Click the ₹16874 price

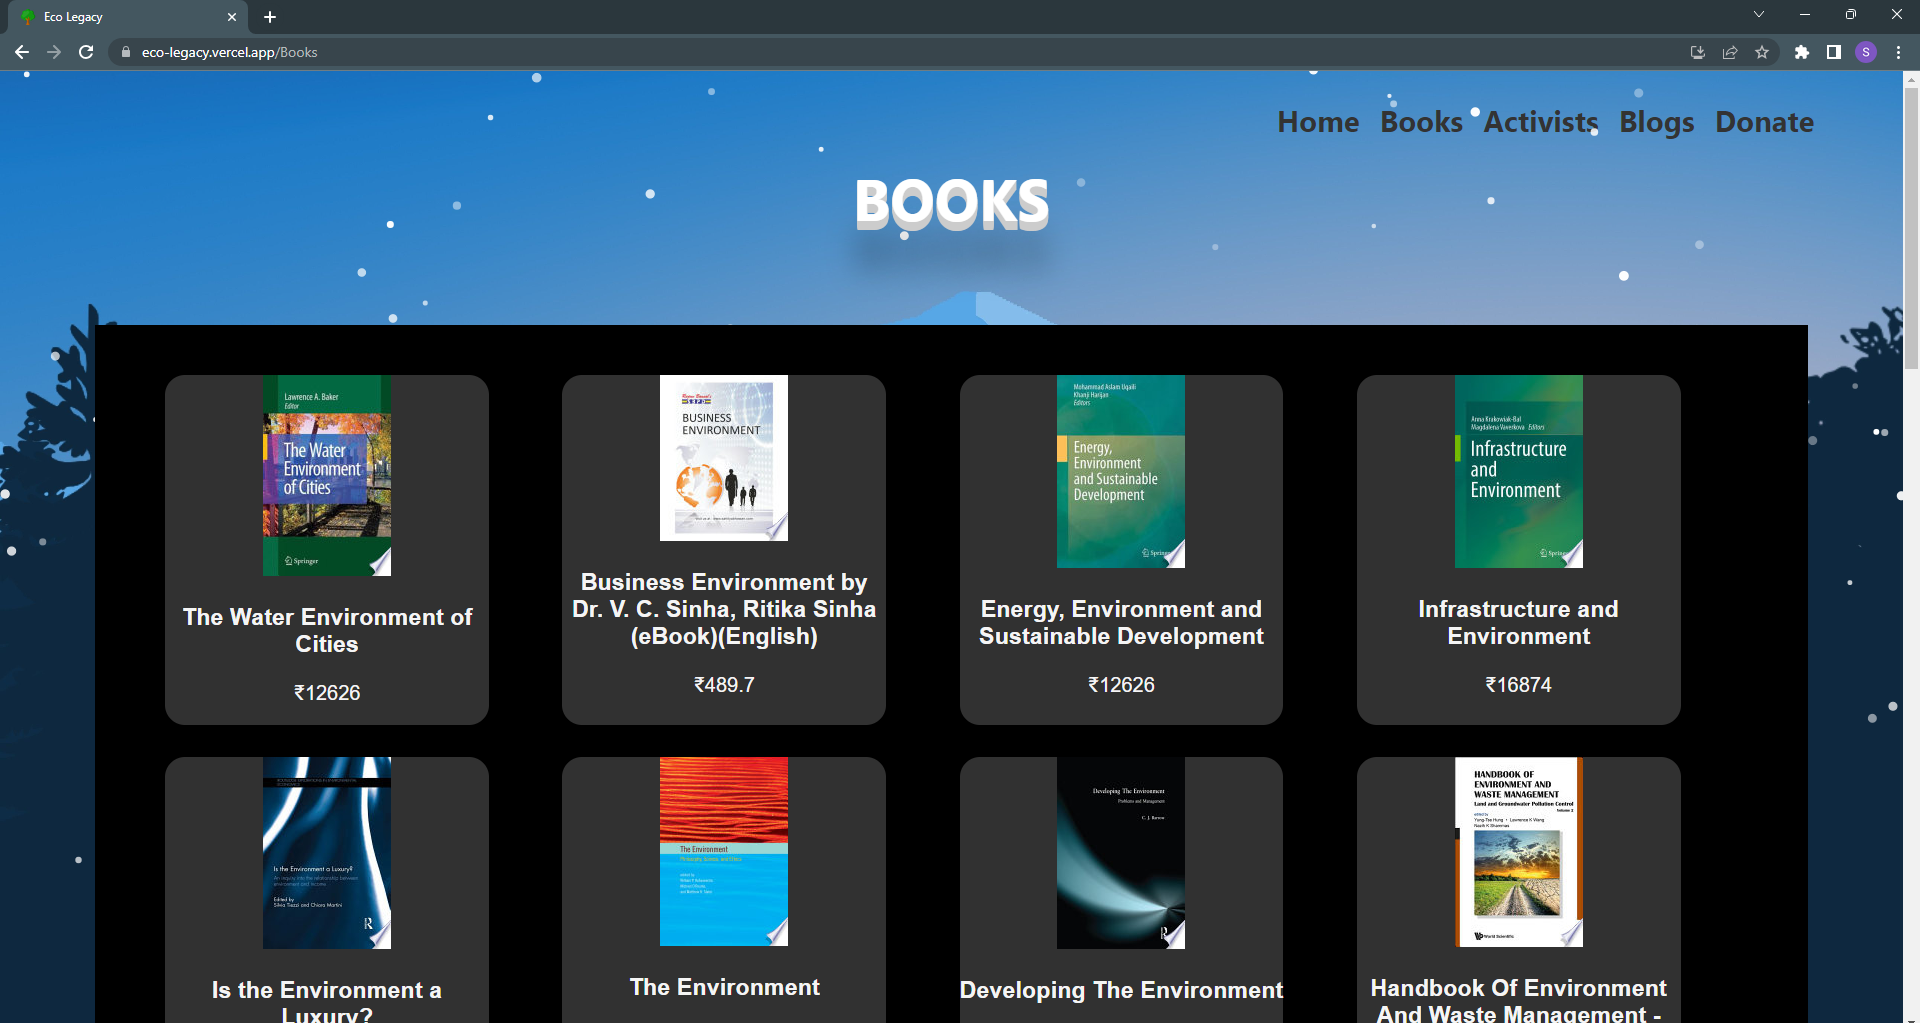tap(1518, 685)
